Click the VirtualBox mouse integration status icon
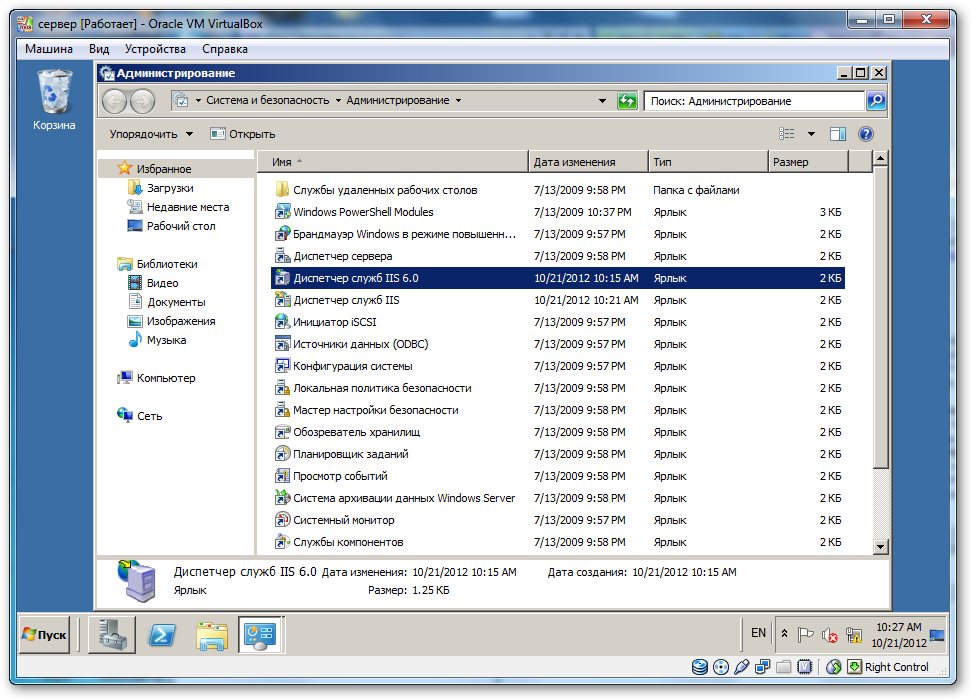 pyautogui.click(x=834, y=667)
